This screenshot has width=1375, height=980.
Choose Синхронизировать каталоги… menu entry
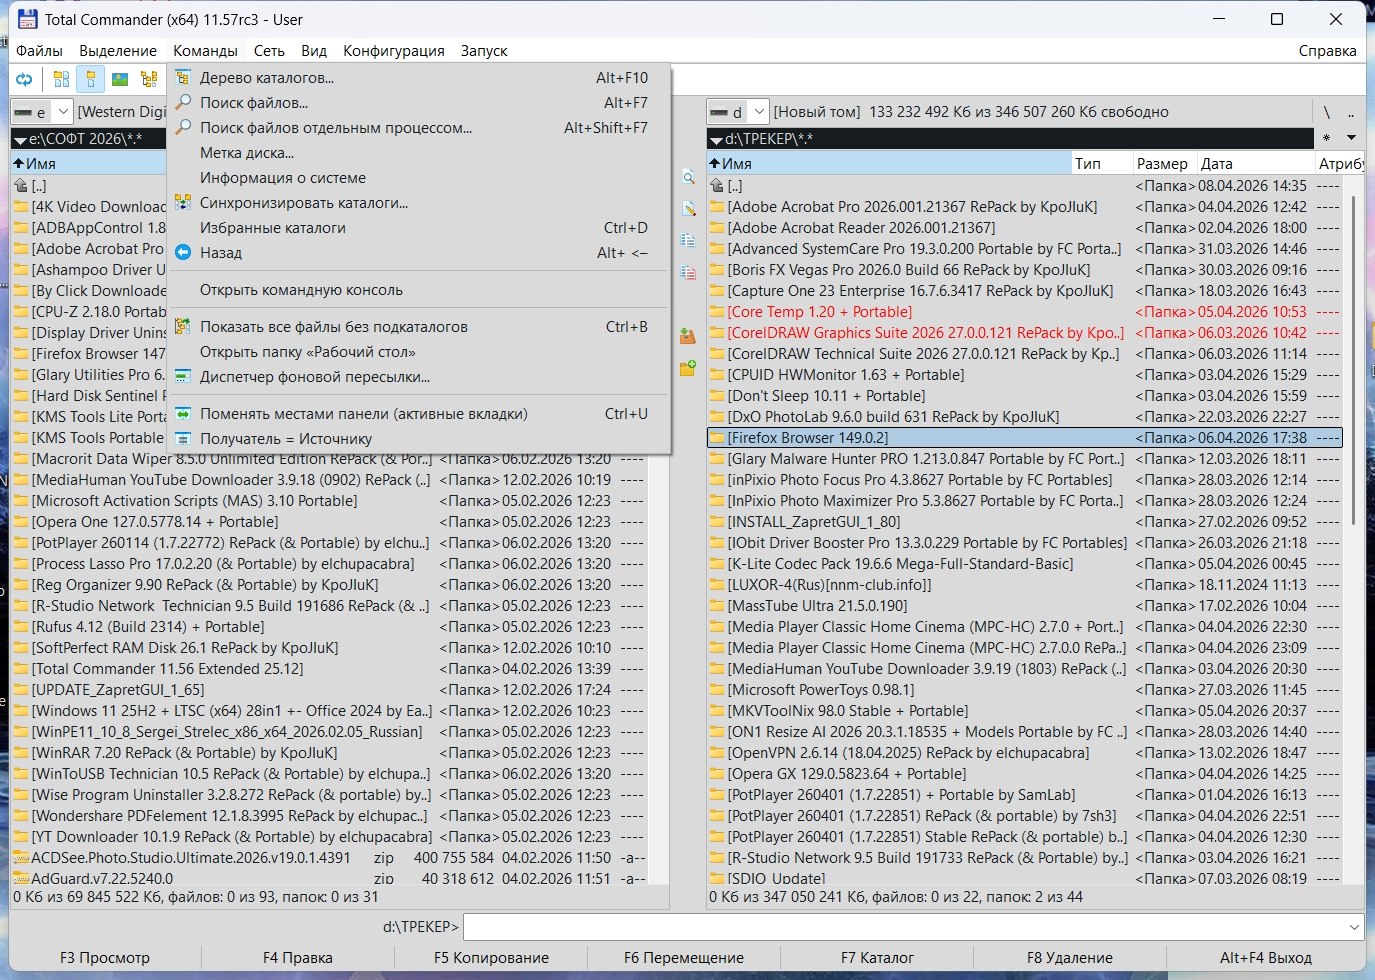coord(419,203)
